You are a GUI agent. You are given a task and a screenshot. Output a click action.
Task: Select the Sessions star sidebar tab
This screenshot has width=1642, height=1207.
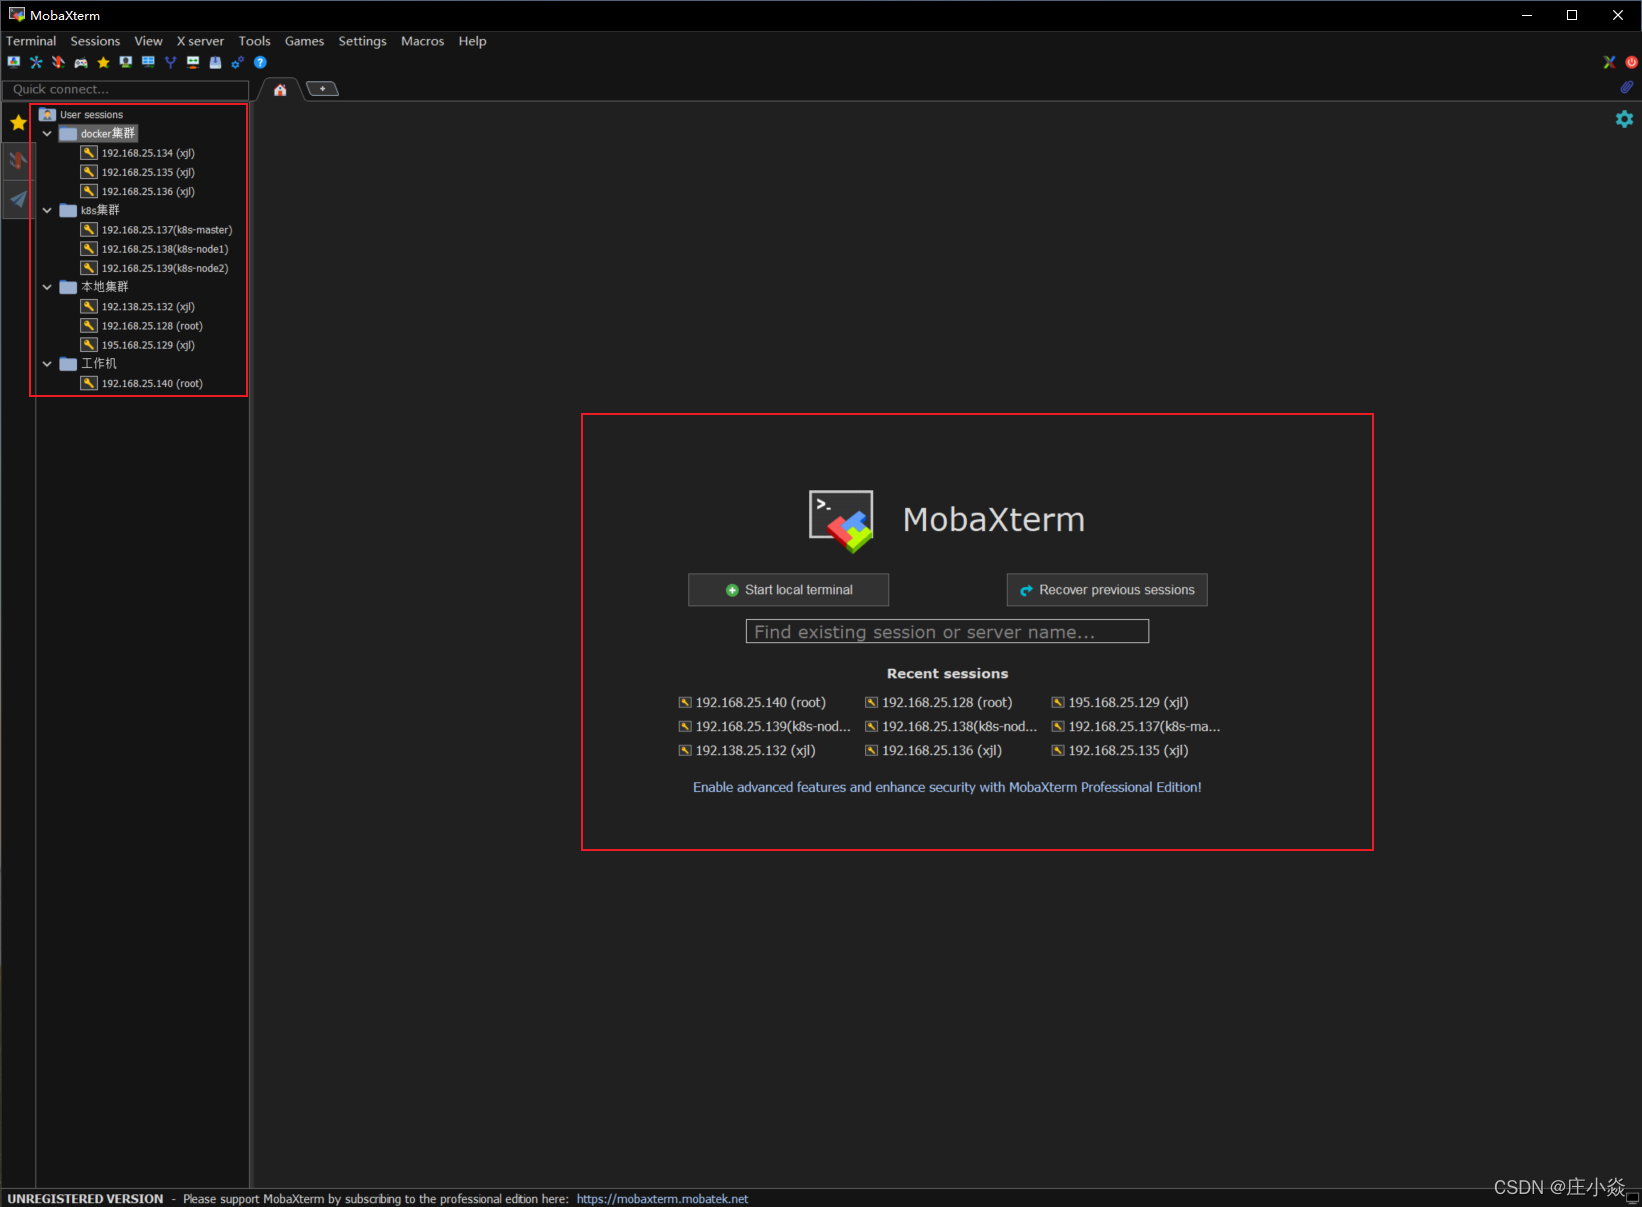(x=18, y=123)
